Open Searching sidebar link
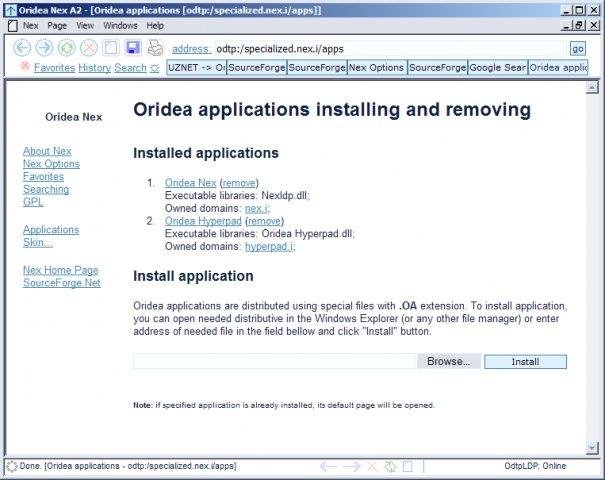 point(46,189)
